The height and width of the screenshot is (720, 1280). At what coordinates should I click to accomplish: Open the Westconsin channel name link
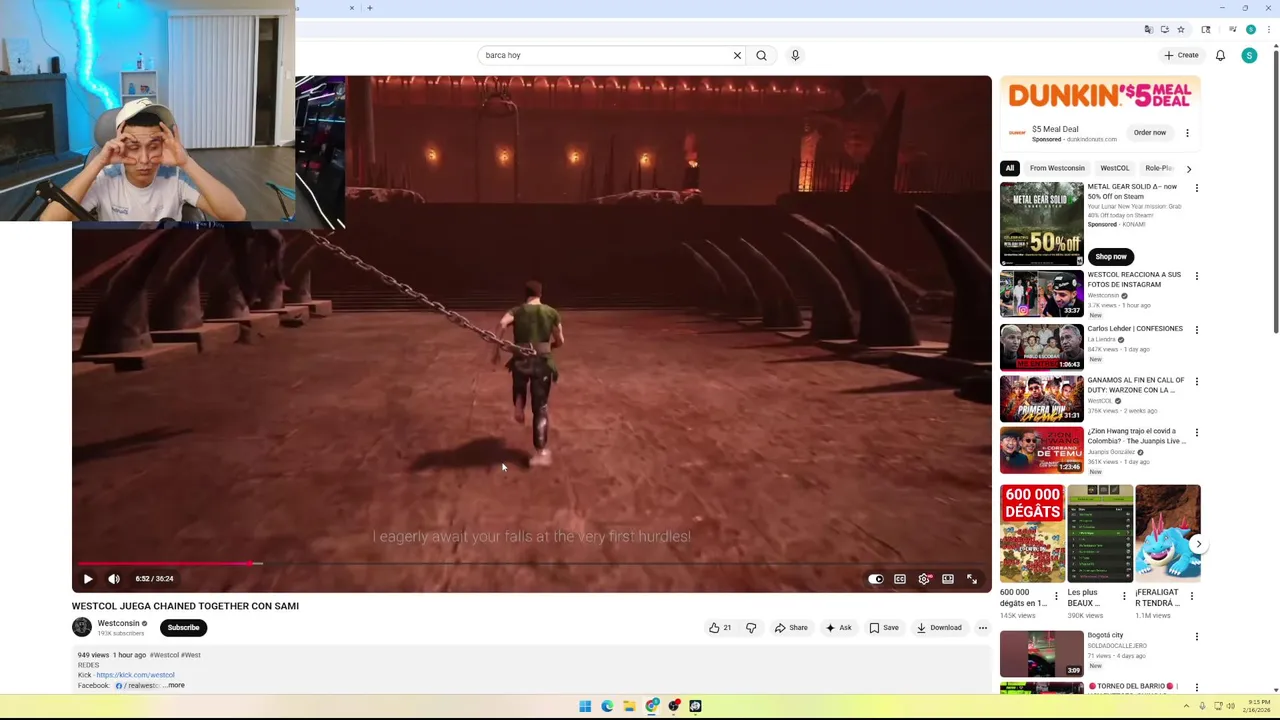tap(118, 623)
